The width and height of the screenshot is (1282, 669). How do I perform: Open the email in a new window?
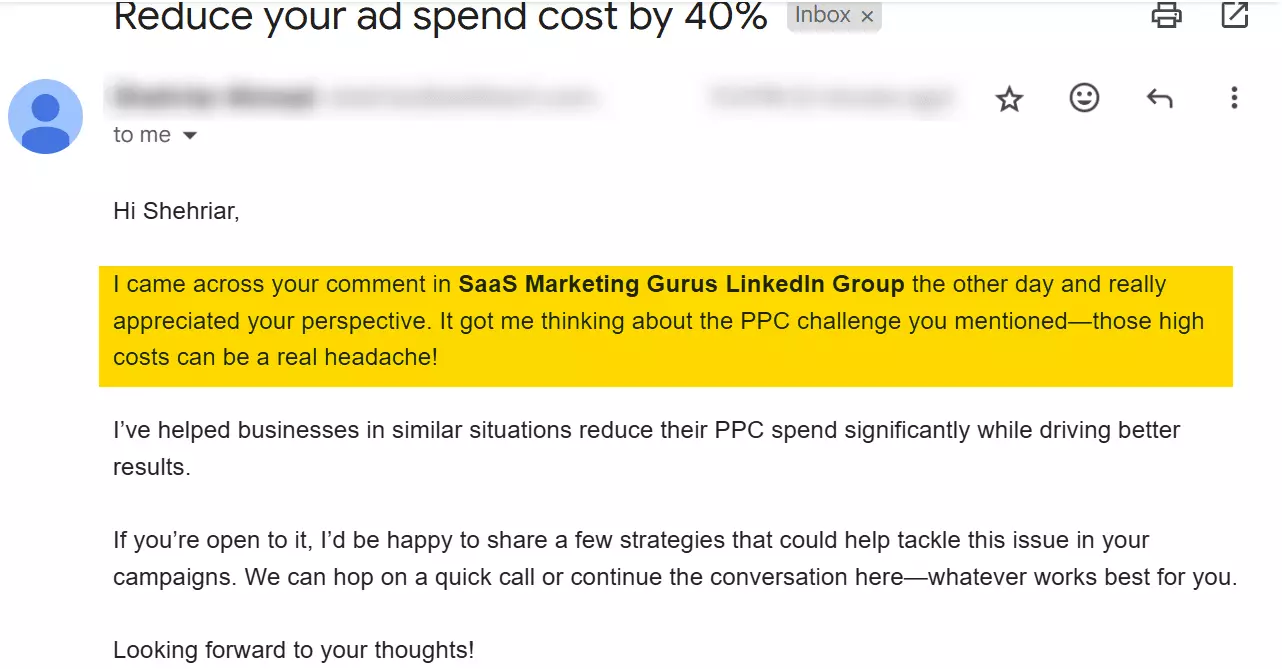pos(1234,15)
